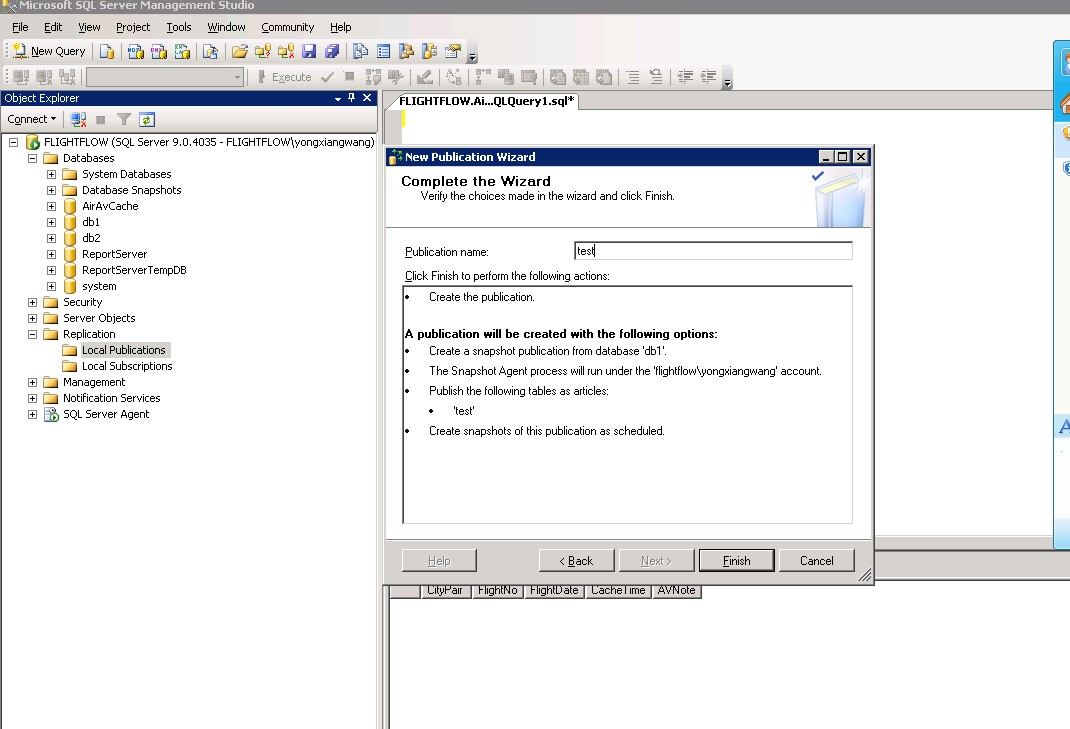Viewport: 1070px width, 729px height.
Task: Click the Database Engine Query icon
Action: (107, 51)
